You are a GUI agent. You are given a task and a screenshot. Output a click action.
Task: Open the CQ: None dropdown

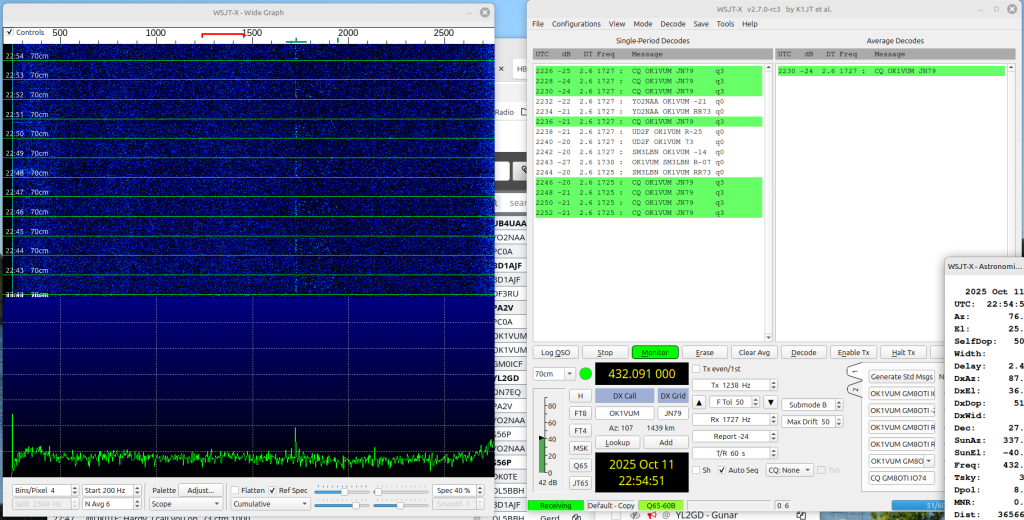790,470
